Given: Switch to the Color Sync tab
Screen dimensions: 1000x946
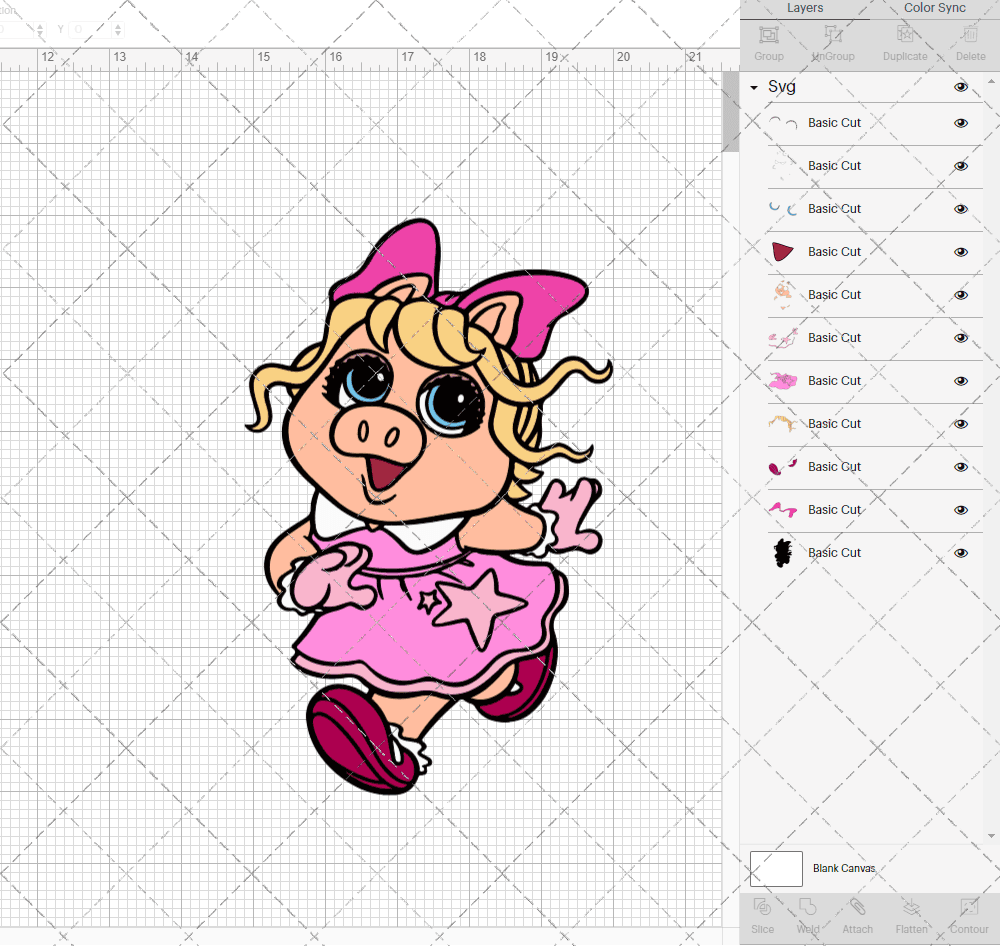Looking at the screenshot, I should pyautogui.click(x=934, y=8).
